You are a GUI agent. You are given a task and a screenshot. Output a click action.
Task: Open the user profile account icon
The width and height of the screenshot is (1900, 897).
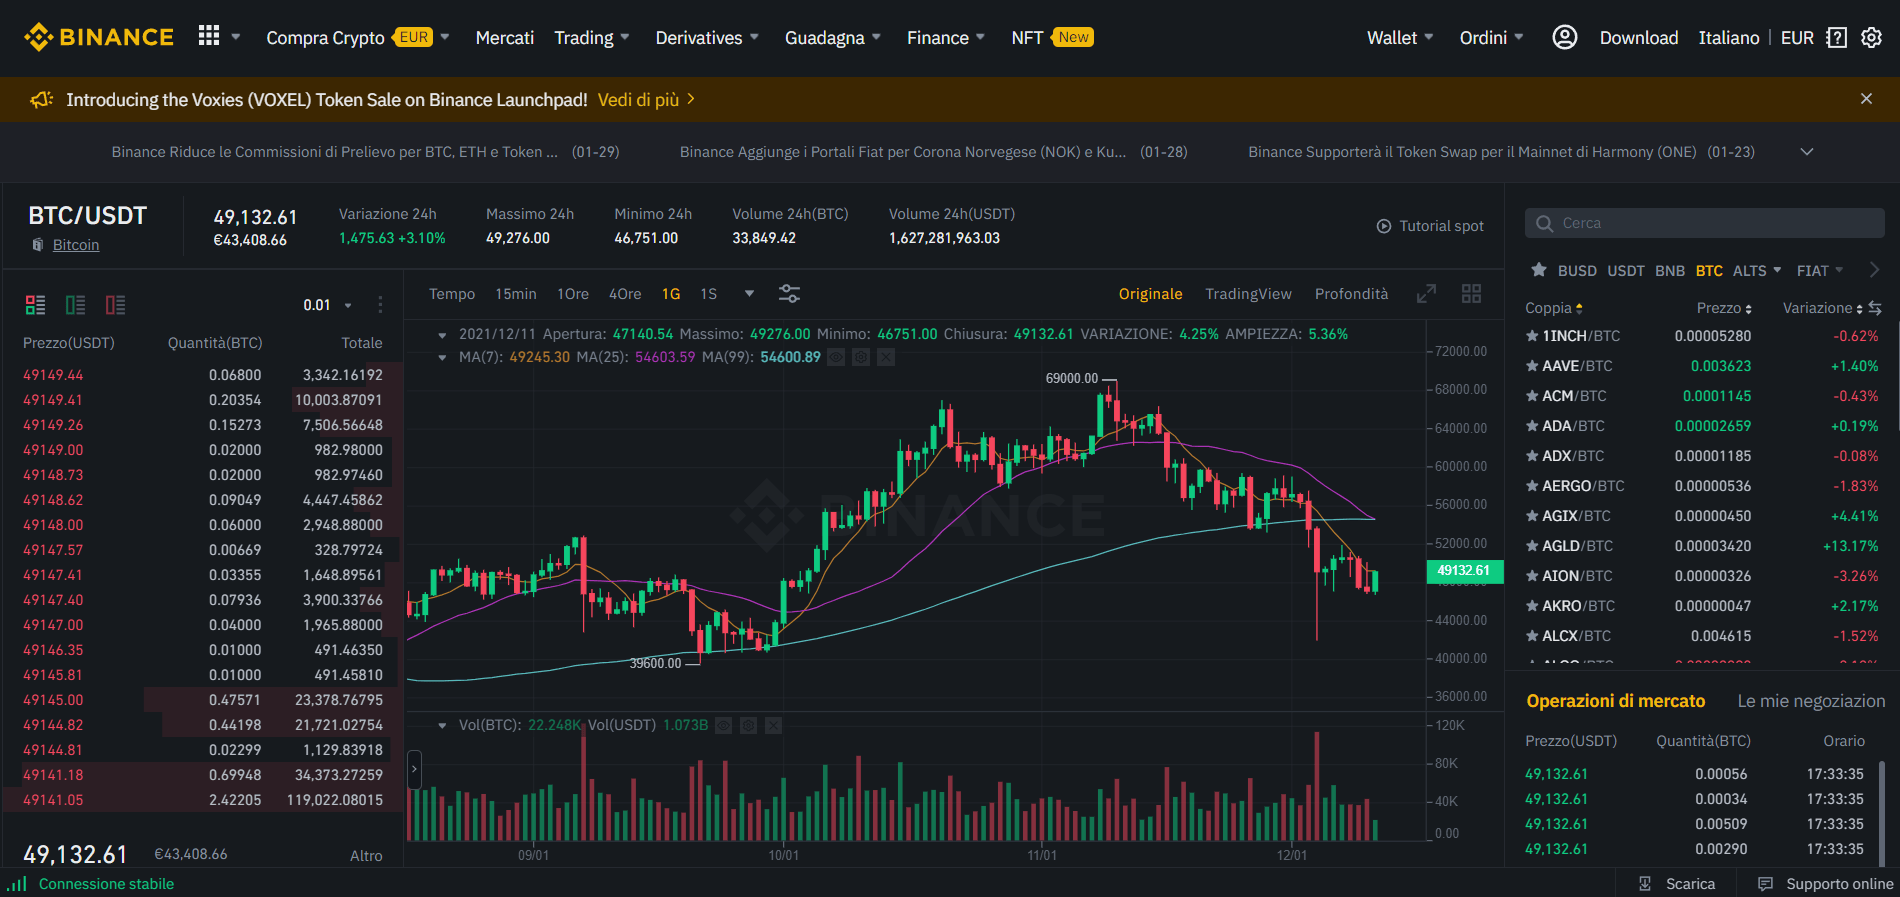click(1564, 37)
